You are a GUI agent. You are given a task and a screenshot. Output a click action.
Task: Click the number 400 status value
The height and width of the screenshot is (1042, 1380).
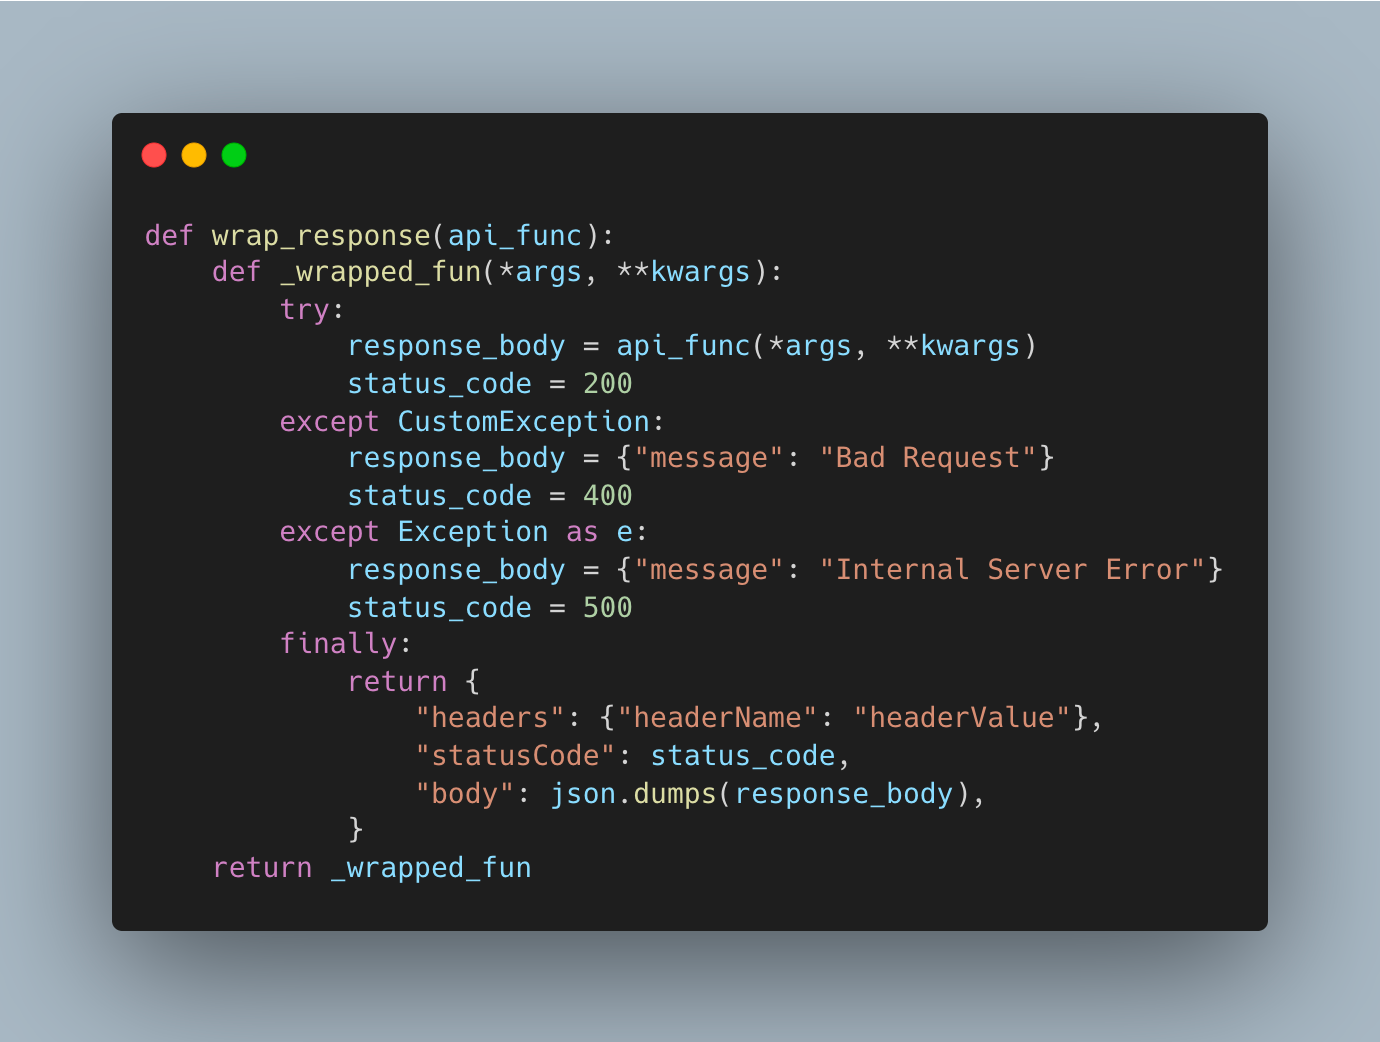tap(607, 496)
